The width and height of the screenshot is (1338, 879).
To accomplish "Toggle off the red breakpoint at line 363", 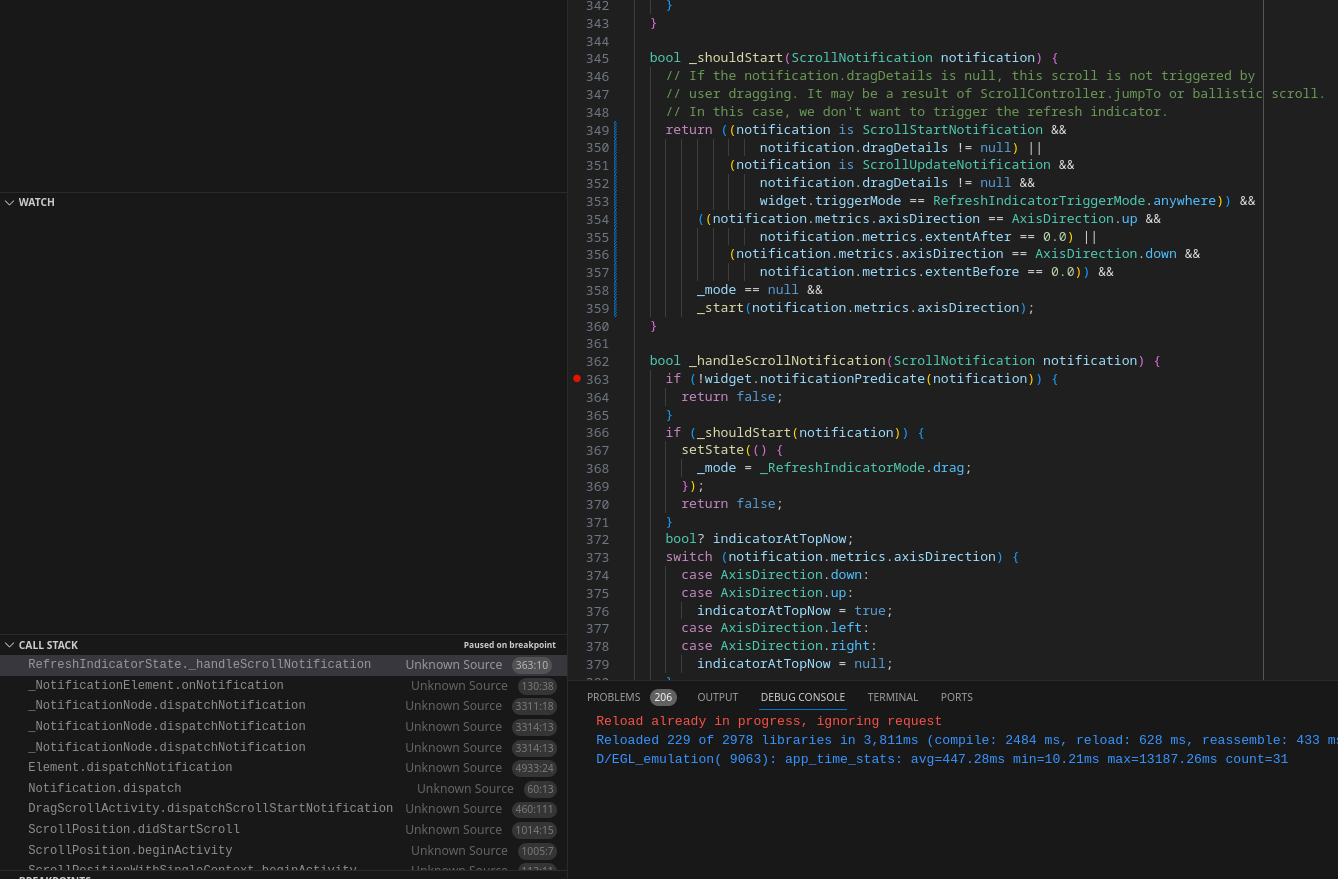I will click(577, 378).
